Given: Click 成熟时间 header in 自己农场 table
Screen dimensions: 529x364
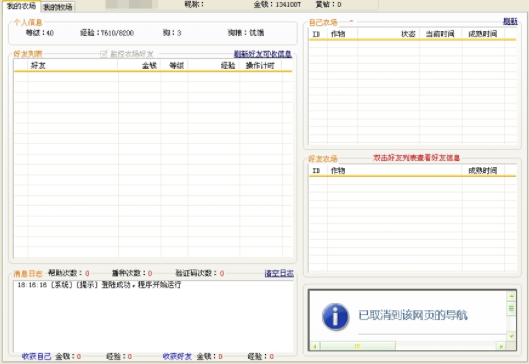Looking at the screenshot, I should pos(483,34).
